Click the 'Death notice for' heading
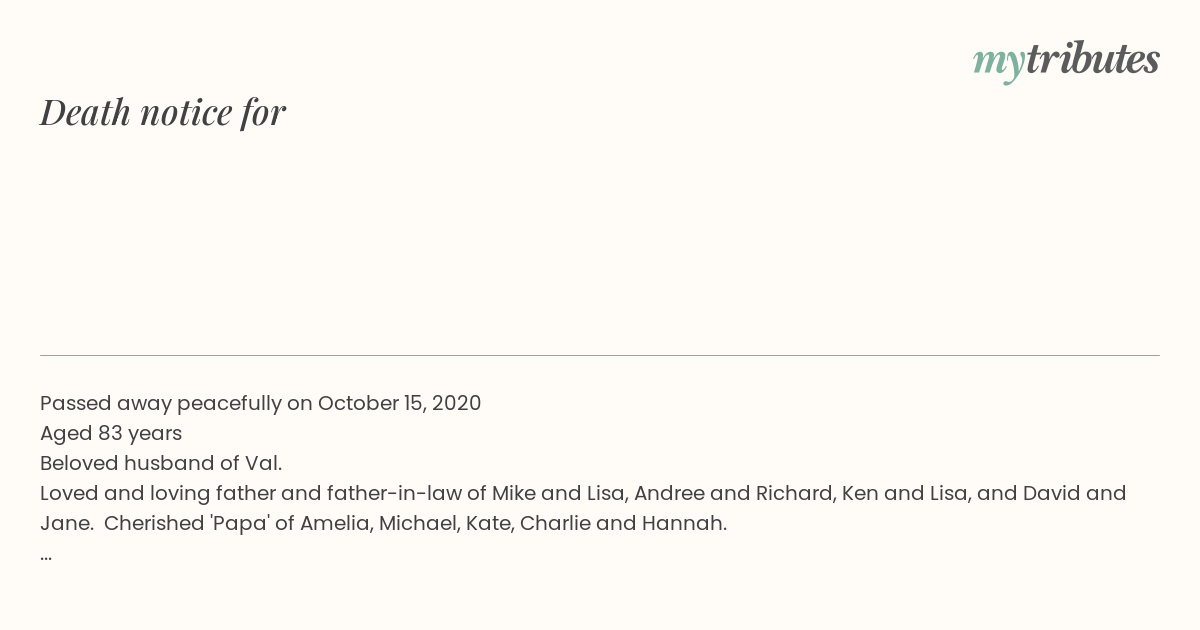1200x630 pixels. click(163, 112)
